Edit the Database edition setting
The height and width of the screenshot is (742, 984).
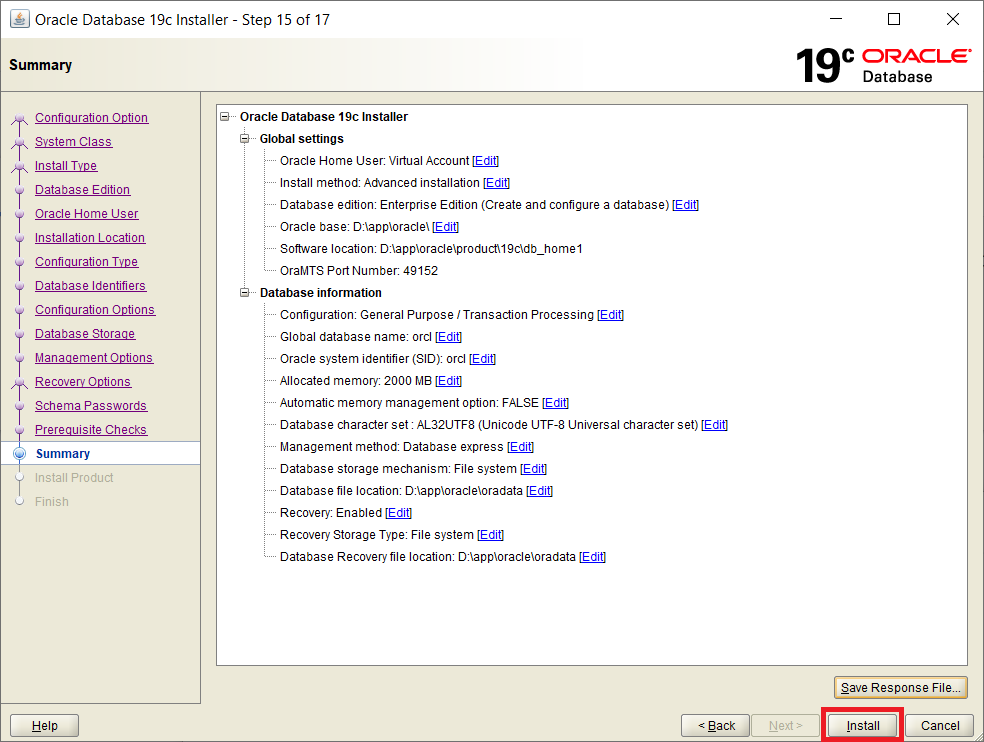[x=685, y=205]
